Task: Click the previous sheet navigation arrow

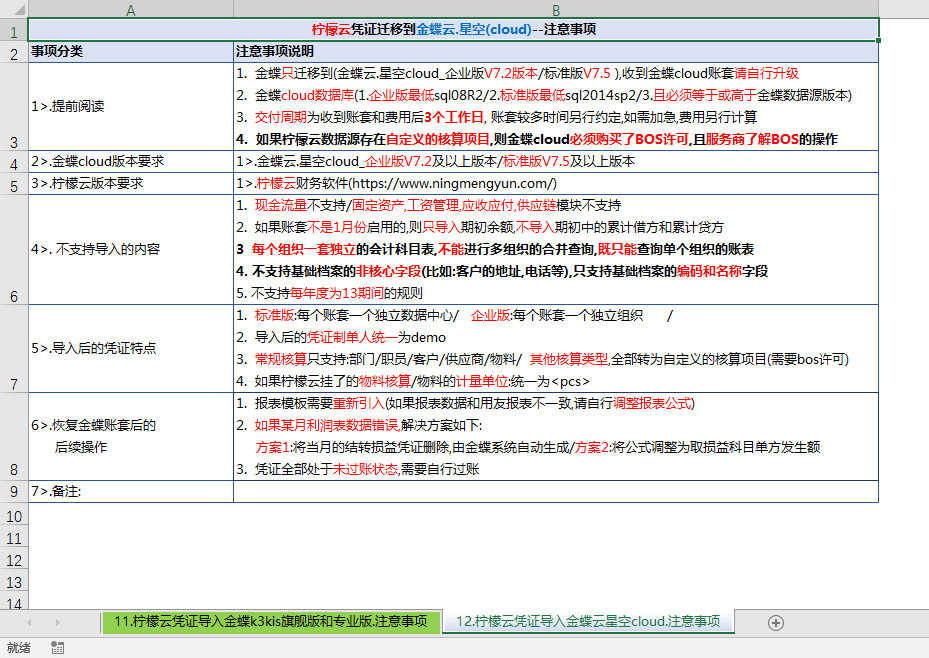Action: point(30,622)
